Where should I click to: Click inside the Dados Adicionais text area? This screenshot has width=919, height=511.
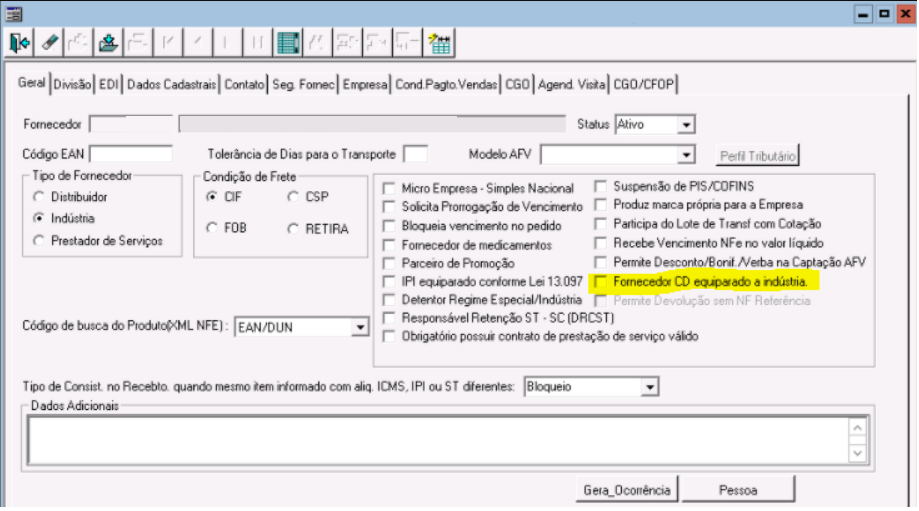[x=438, y=441]
